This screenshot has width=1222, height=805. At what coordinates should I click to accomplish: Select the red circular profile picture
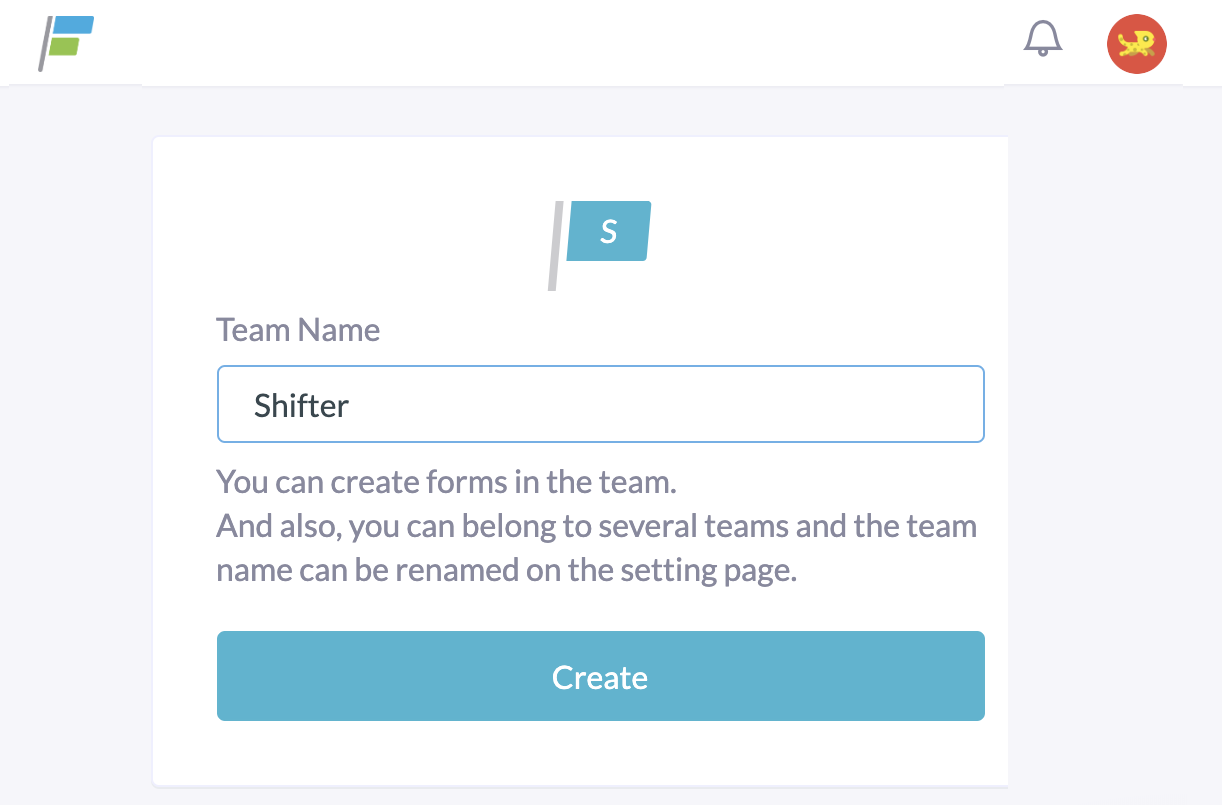[1137, 43]
